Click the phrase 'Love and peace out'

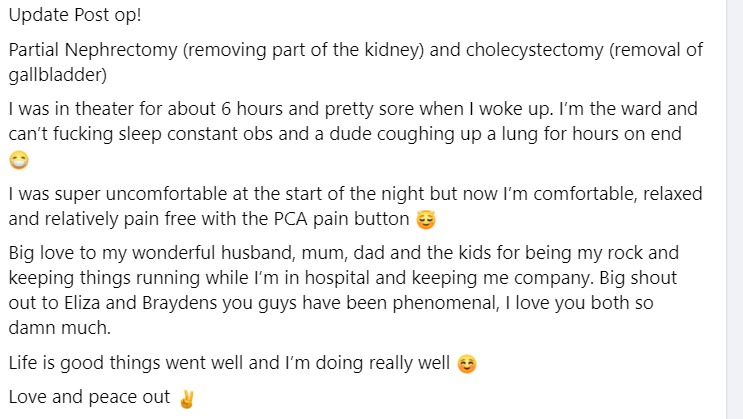click(89, 397)
